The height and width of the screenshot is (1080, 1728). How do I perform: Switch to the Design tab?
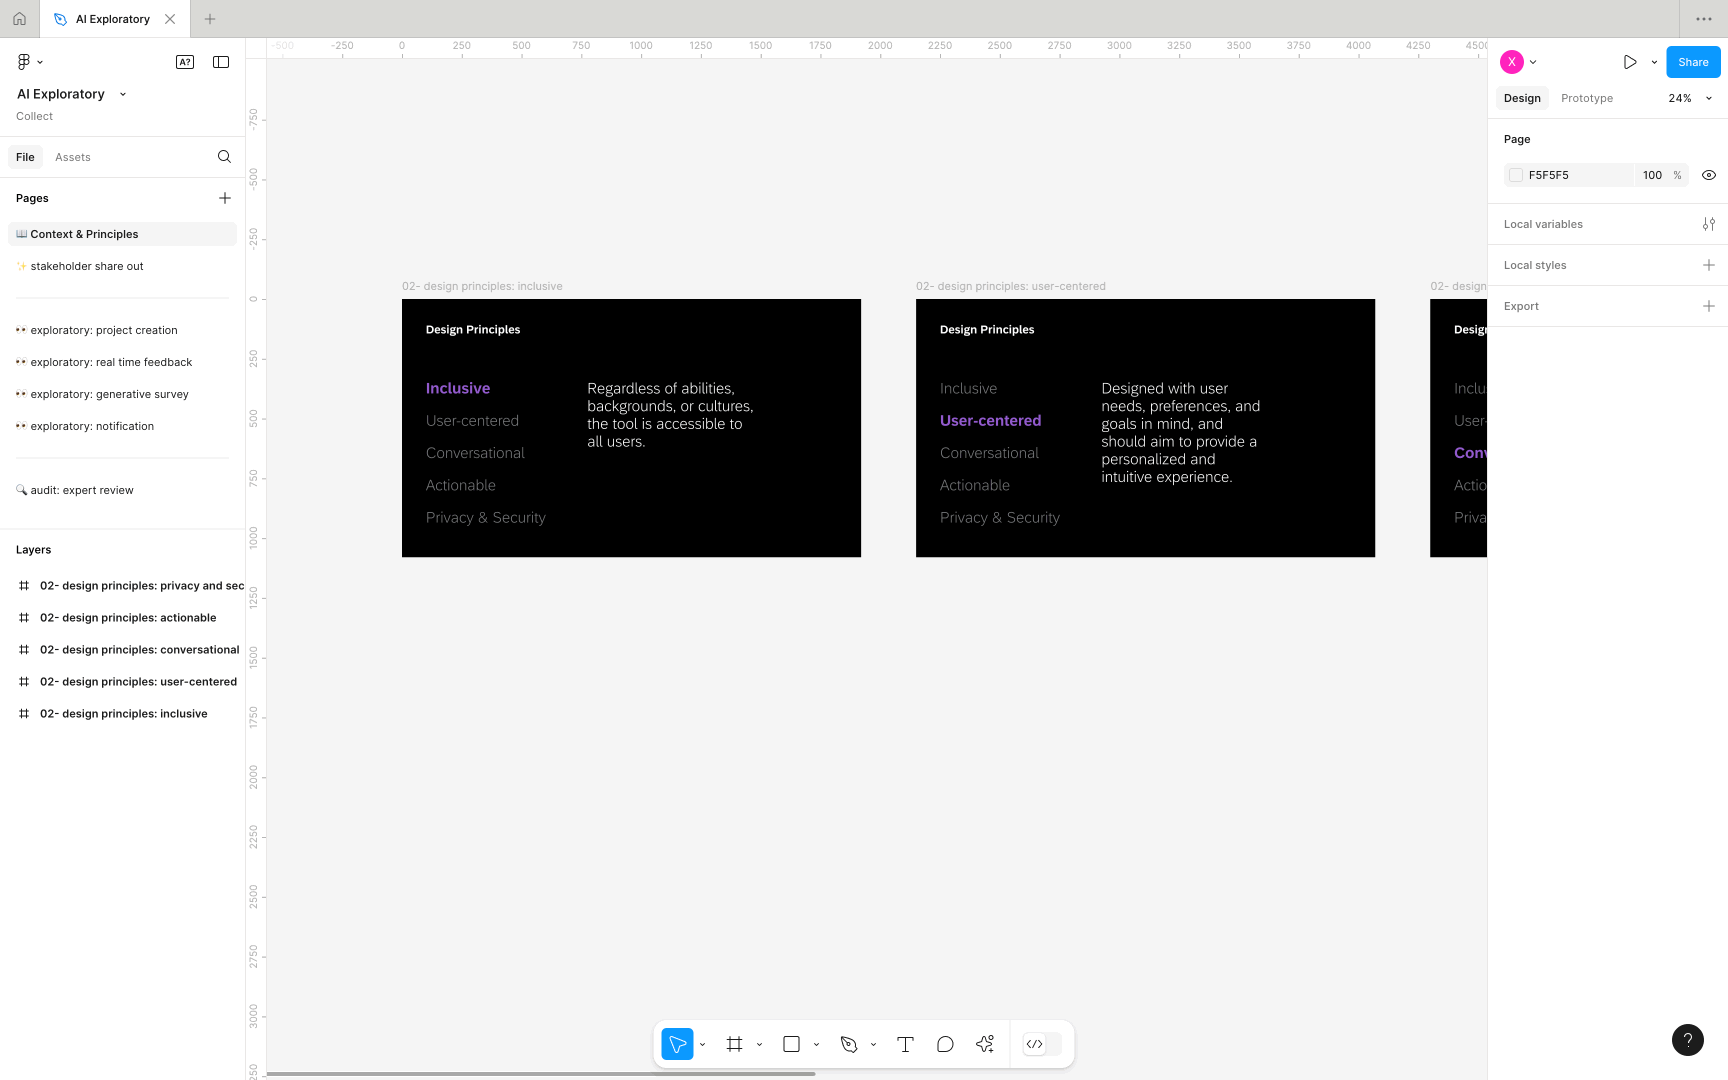1522,98
